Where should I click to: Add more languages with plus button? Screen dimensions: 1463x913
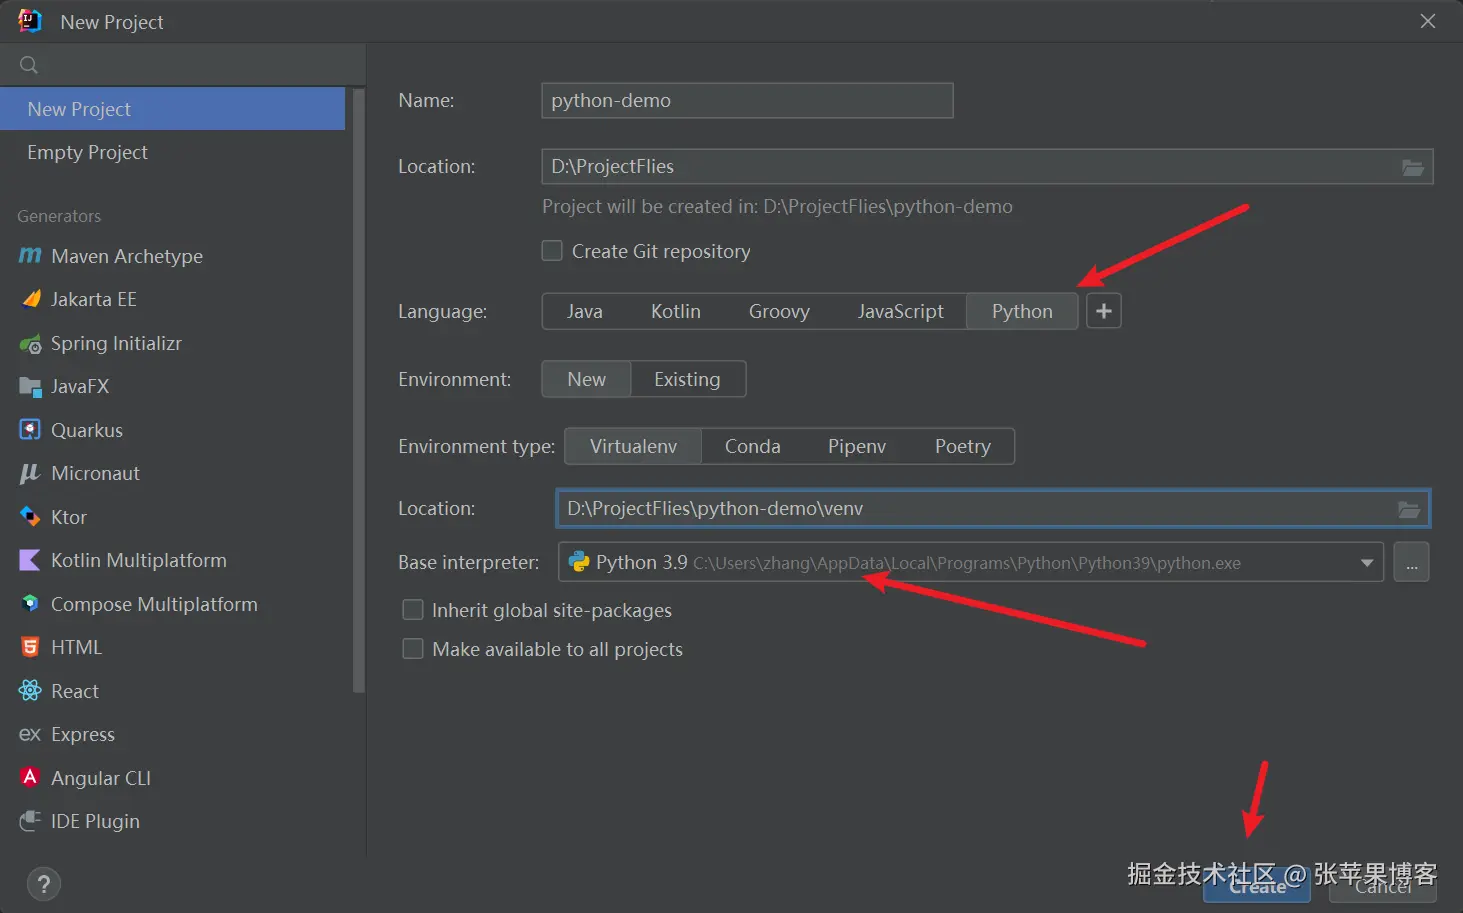1104,311
